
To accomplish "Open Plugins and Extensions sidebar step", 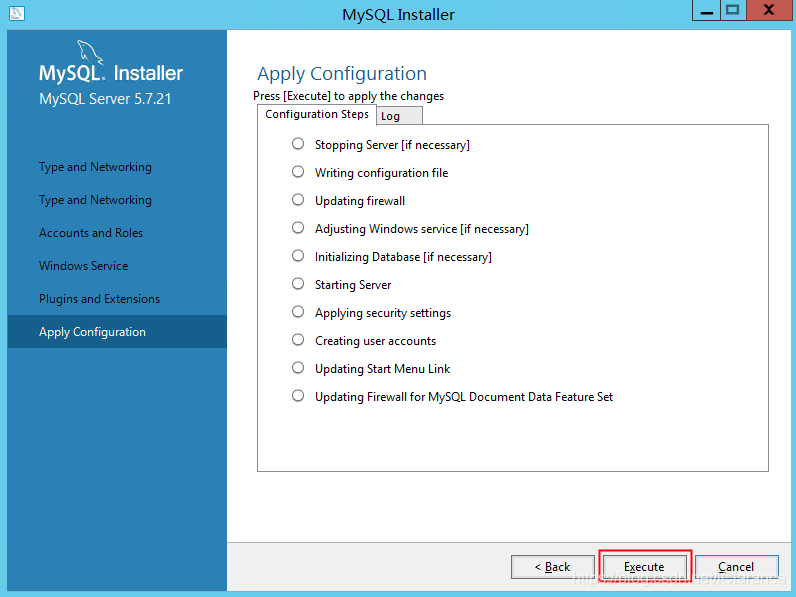I will coord(100,299).
